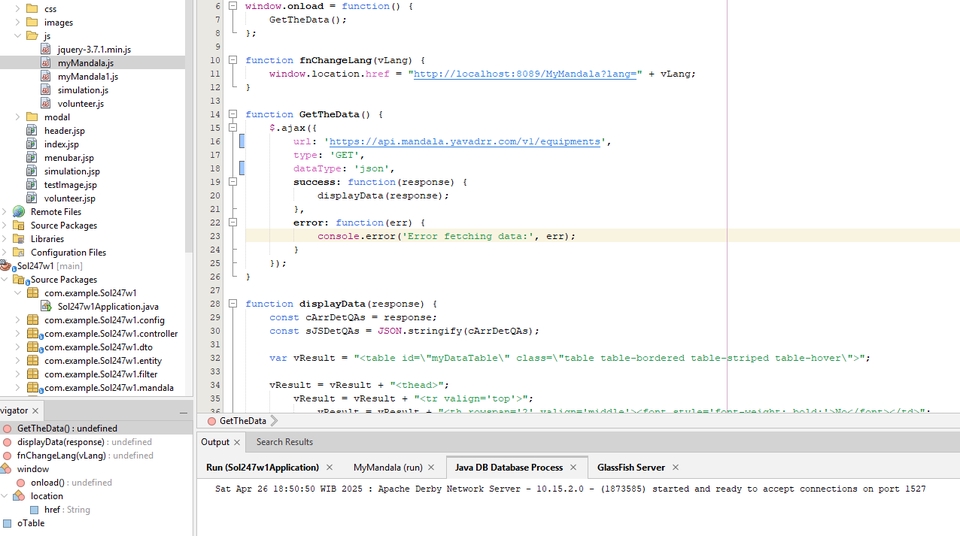Click the oTable variable icon in Navigator
Viewport: 960px width, 536px height.
click(x=7, y=523)
